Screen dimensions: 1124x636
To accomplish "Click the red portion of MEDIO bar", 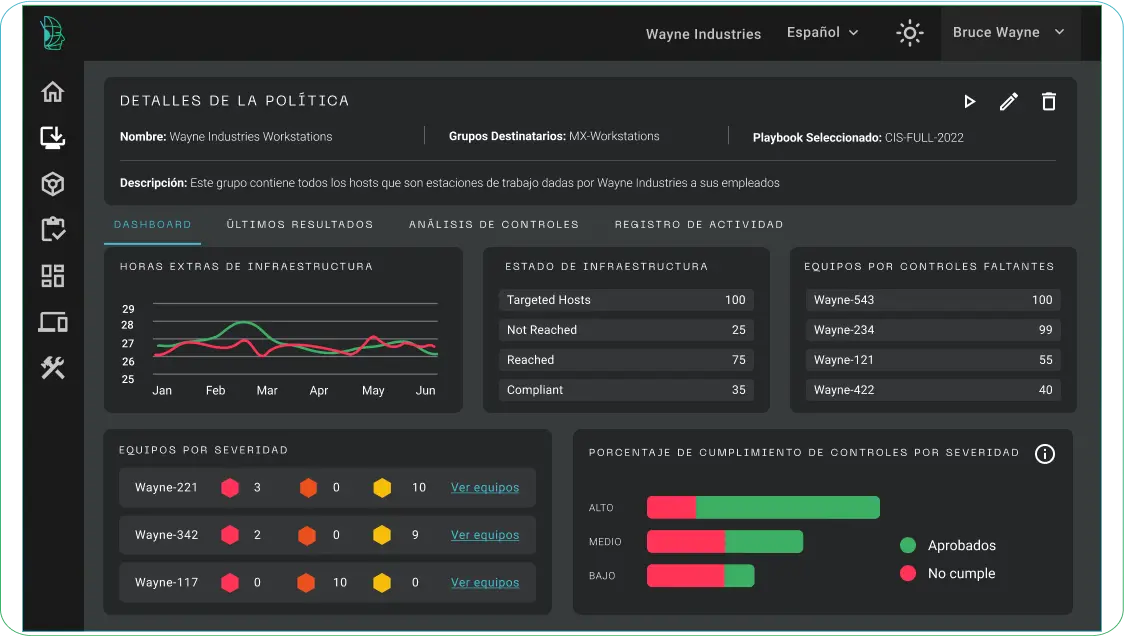I will click(x=686, y=541).
